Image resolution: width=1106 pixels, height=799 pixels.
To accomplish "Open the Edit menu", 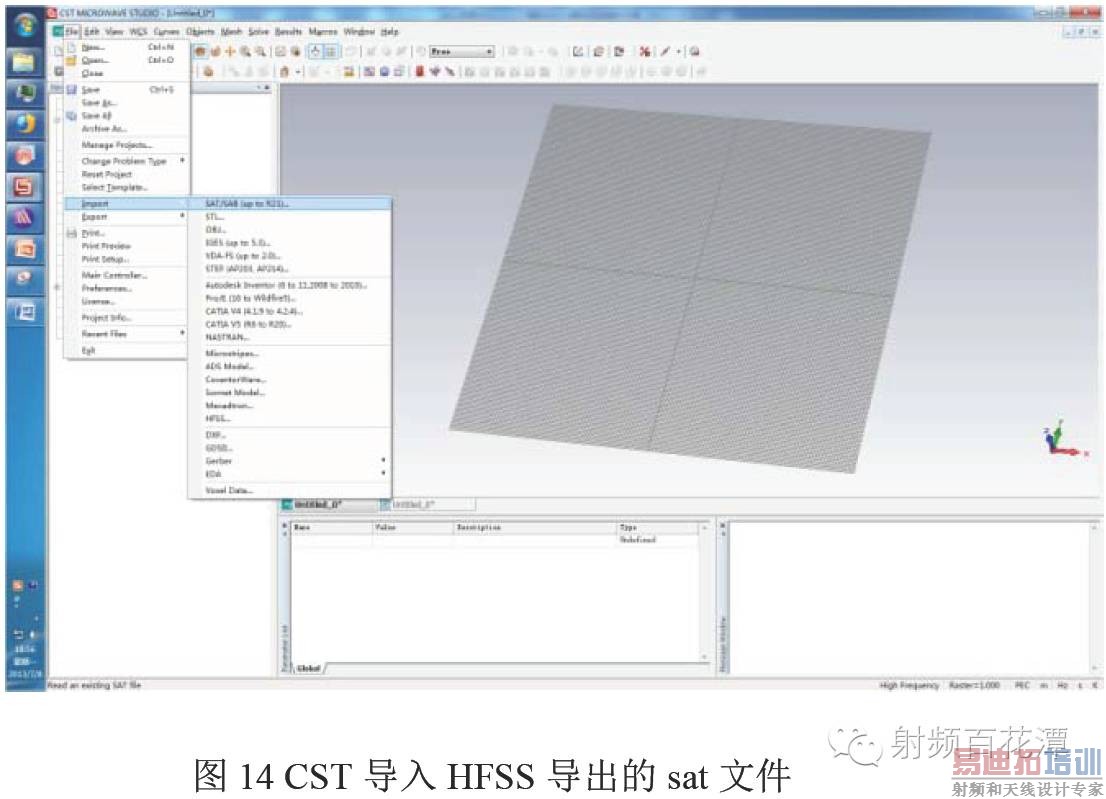I will pos(92,32).
